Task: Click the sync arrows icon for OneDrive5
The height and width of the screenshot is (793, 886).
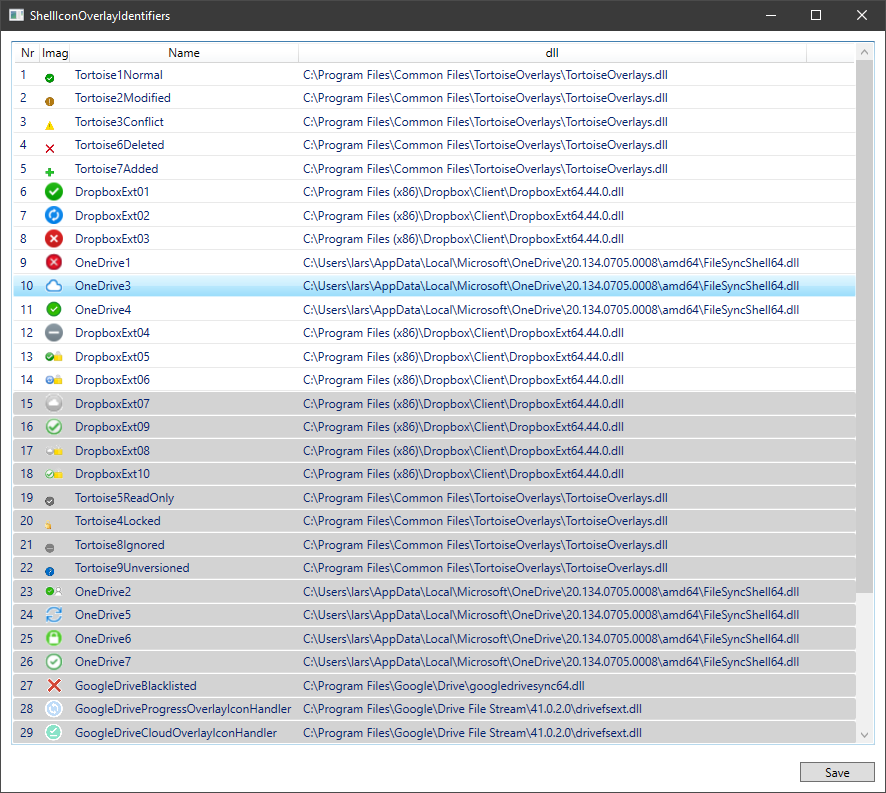Action: [x=54, y=615]
